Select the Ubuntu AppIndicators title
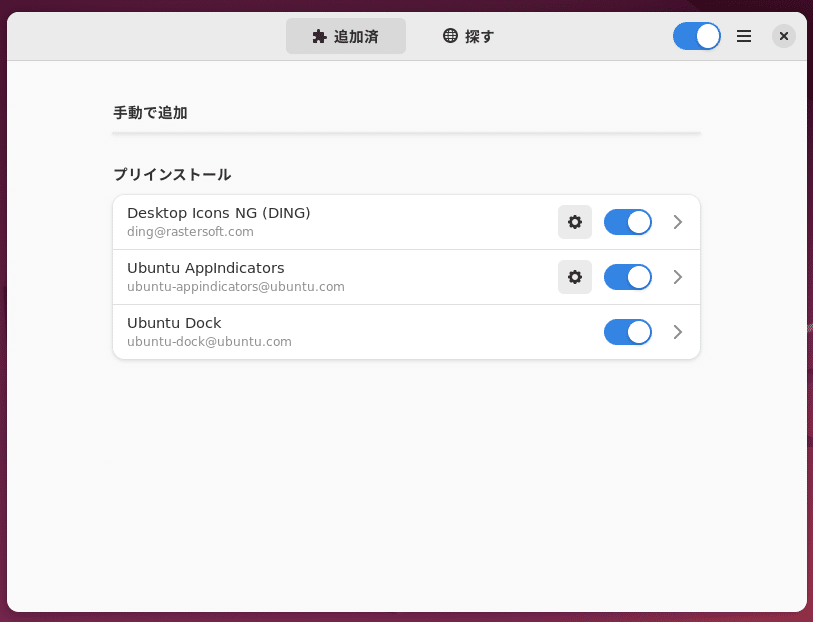 pos(206,268)
